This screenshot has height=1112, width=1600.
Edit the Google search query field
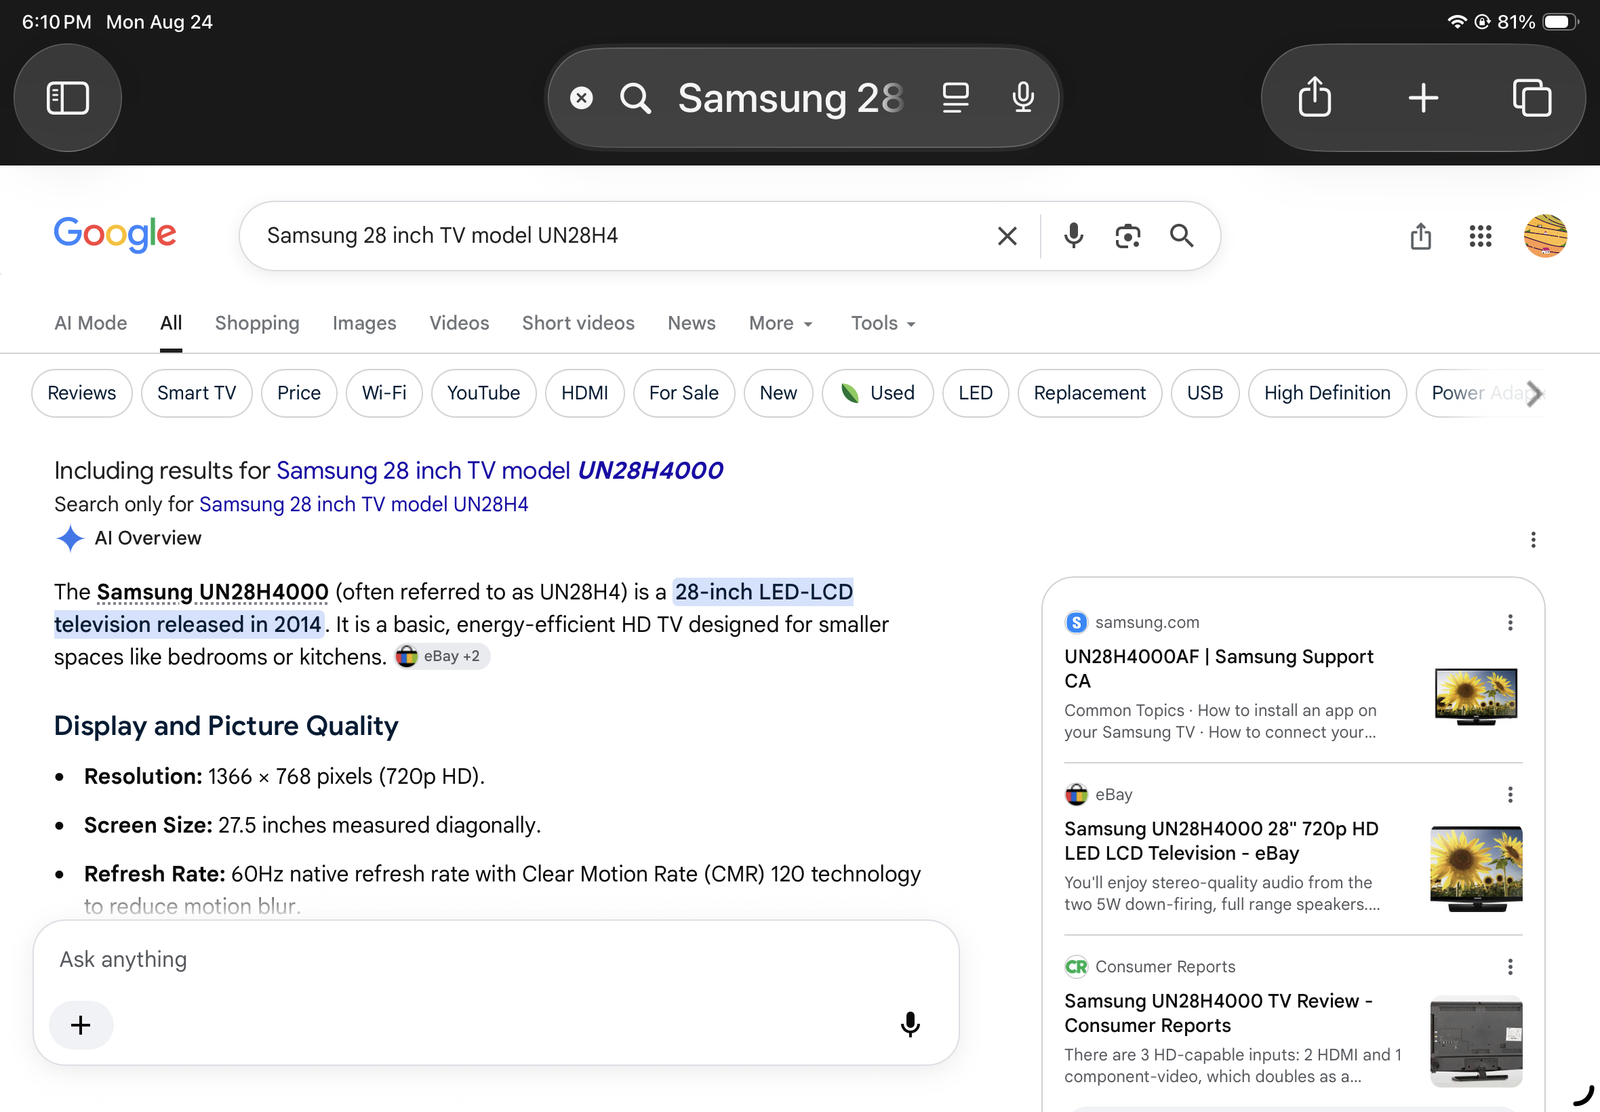click(620, 236)
